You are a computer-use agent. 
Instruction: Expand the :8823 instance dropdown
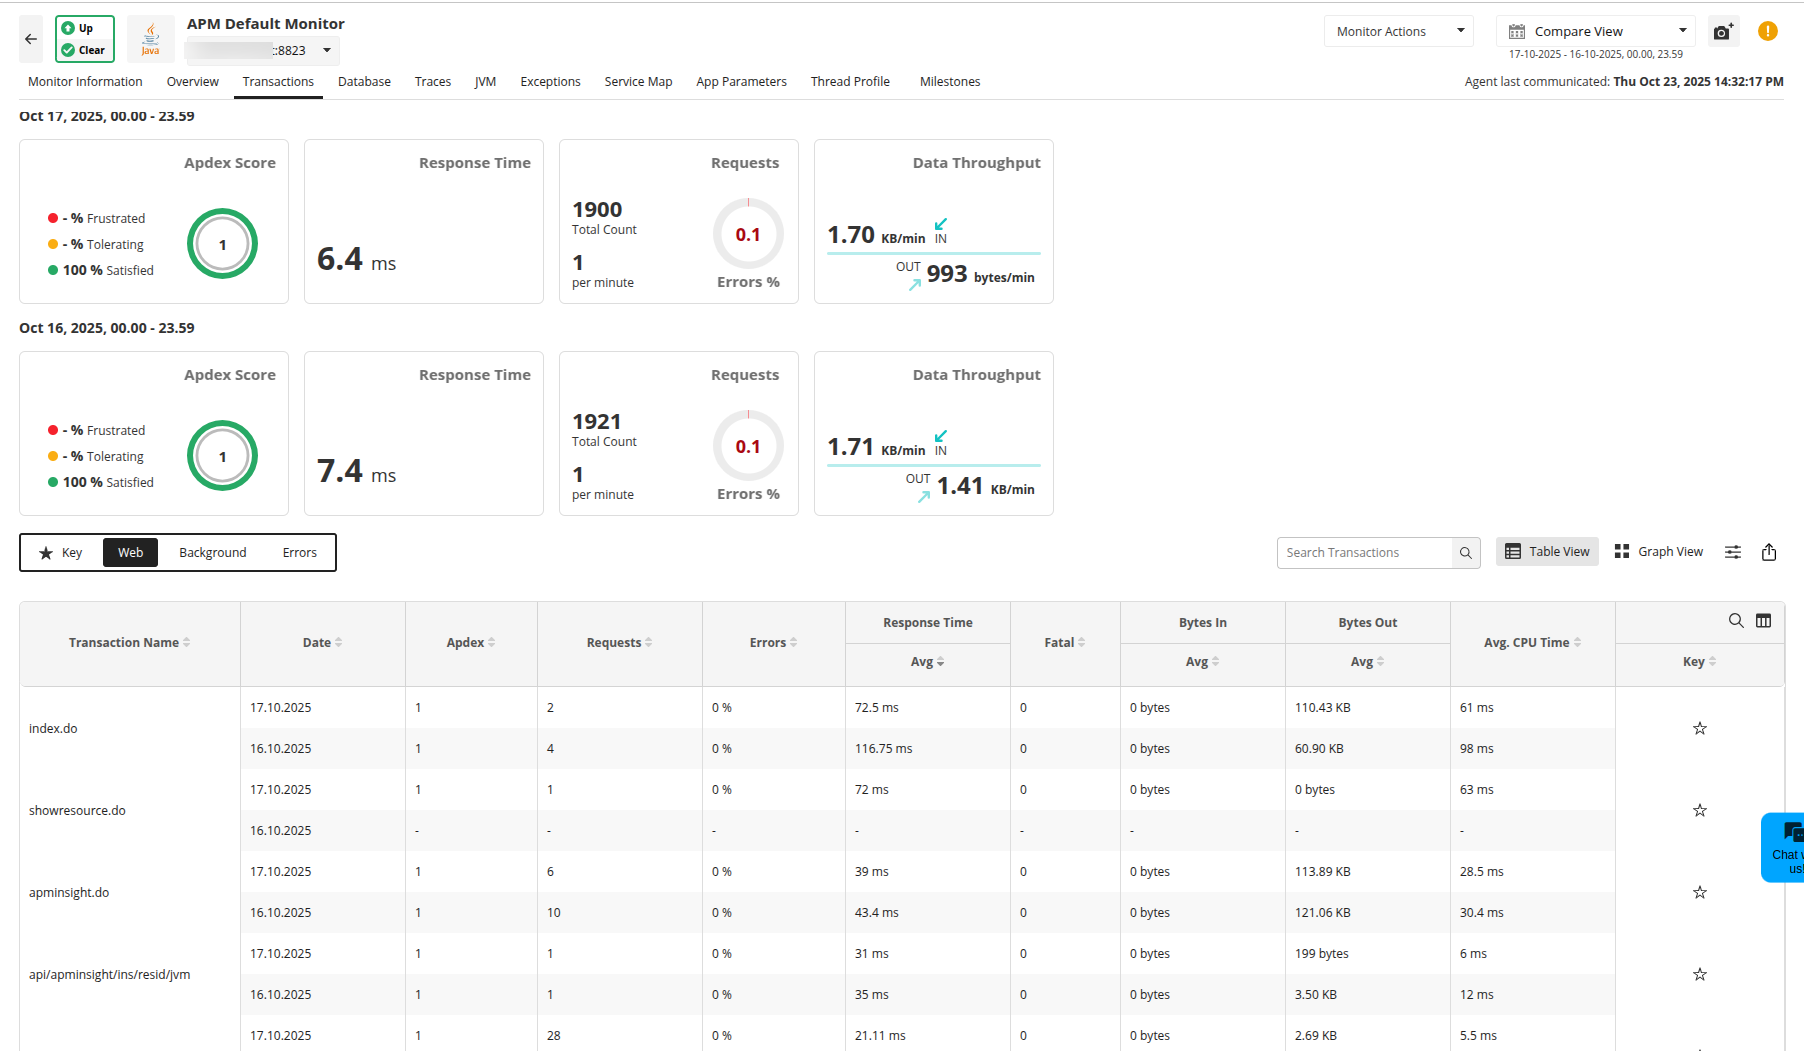(x=327, y=51)
